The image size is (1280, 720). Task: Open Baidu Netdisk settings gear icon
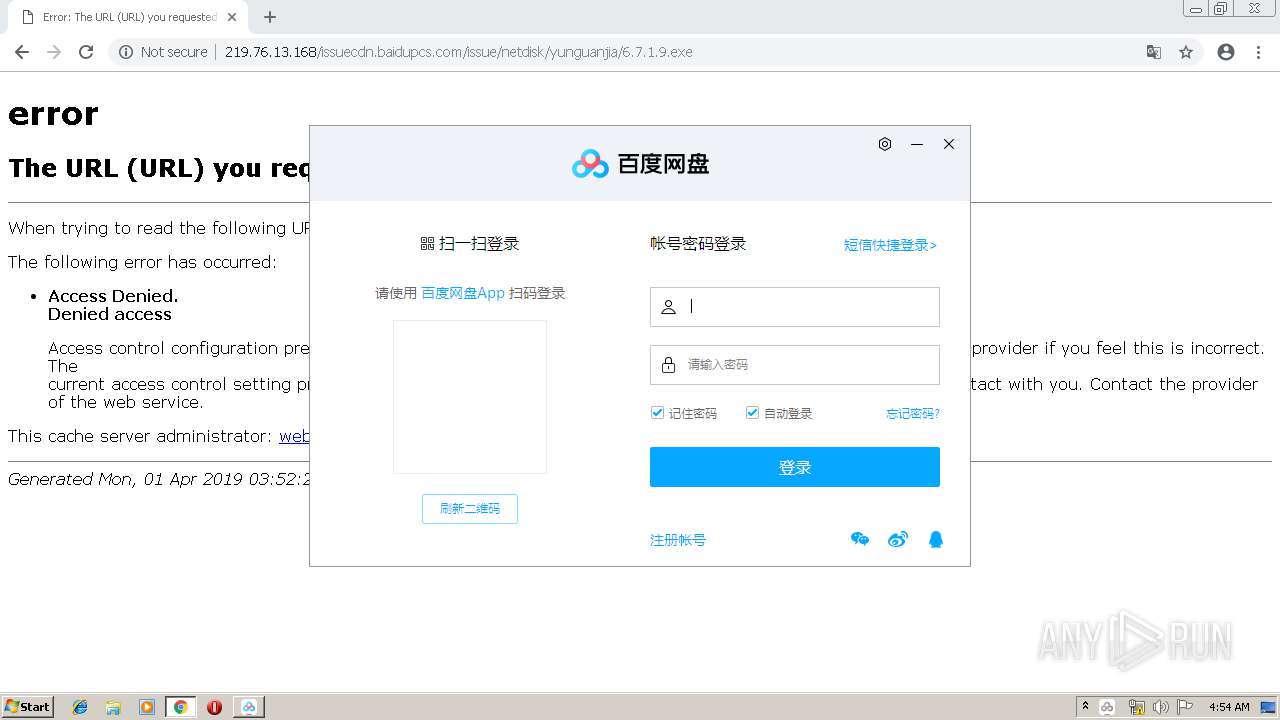885,144
